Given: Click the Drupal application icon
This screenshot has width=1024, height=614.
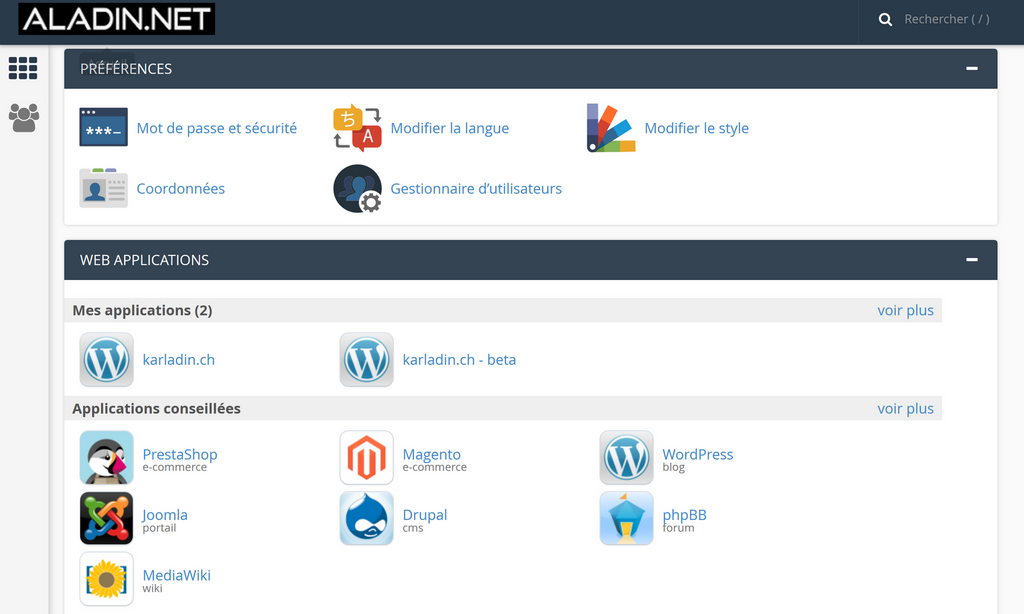Looking at the screenshot, I should pyautogui.click(x=366, y=518).
